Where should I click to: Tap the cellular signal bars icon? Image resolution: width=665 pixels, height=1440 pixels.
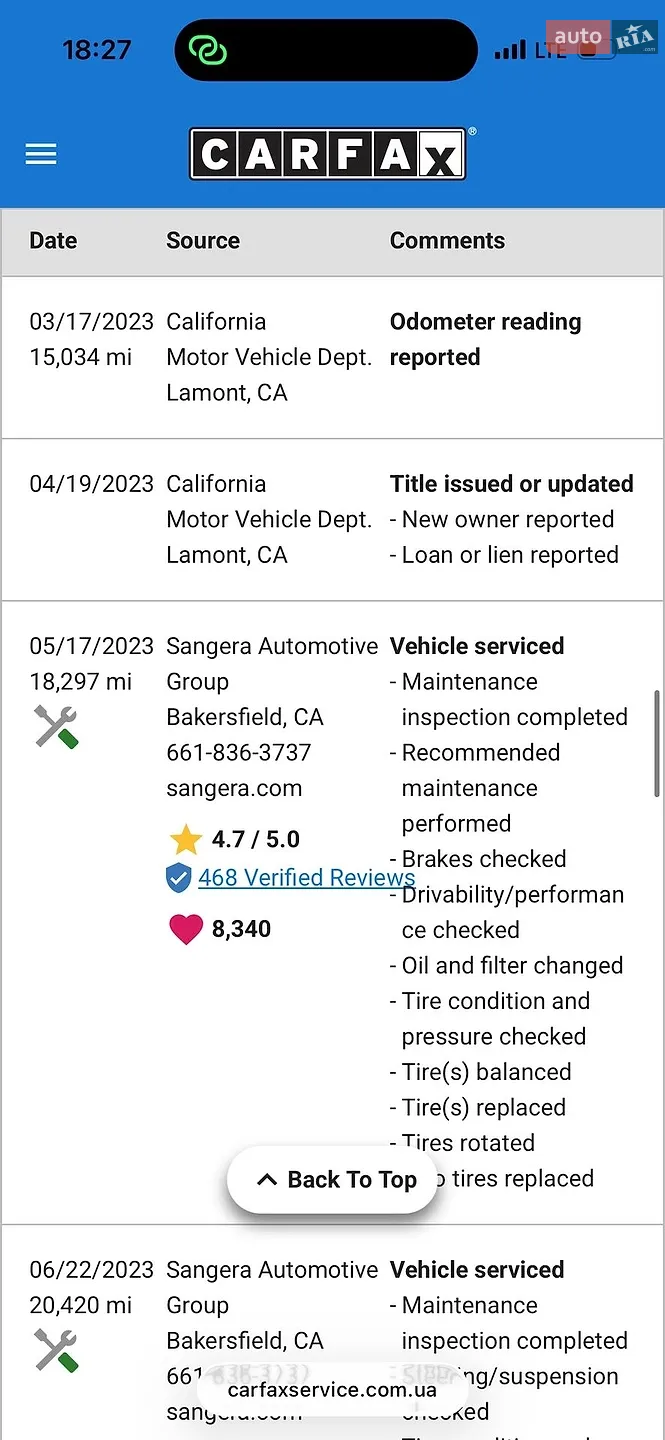click(510, 49)
